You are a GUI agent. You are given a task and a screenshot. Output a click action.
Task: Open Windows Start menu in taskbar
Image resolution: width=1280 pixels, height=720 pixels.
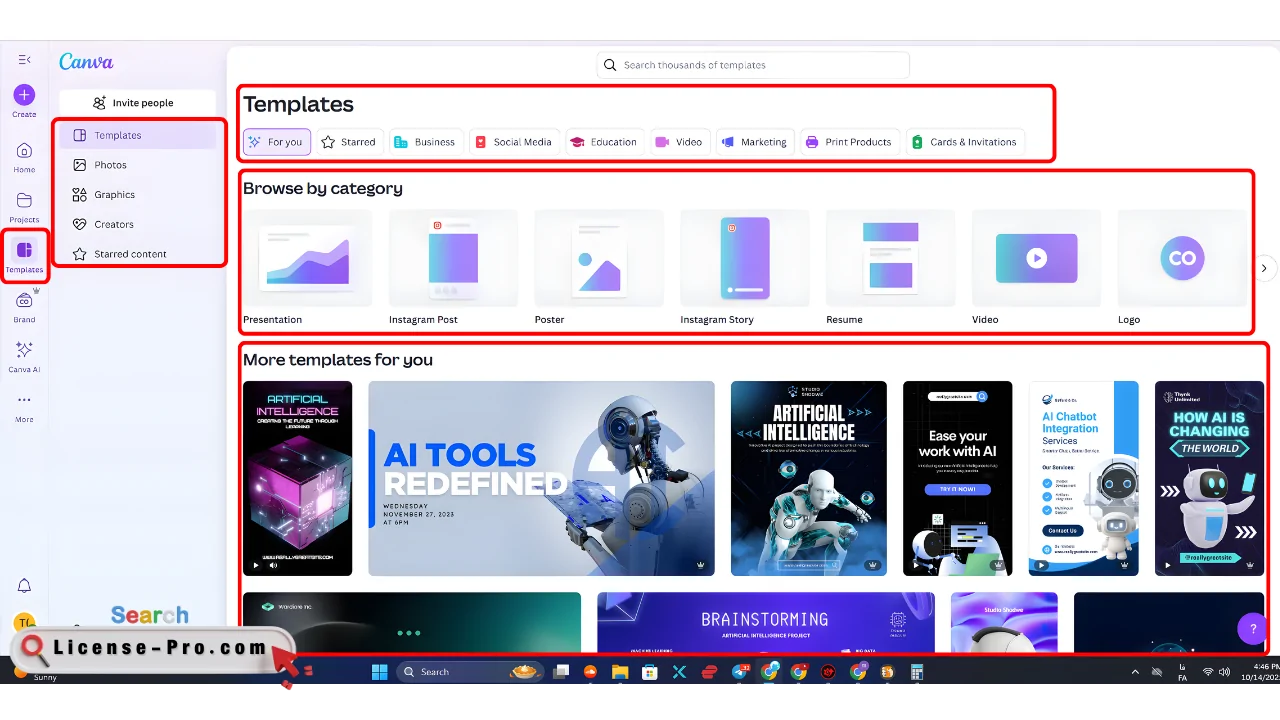[x=380, y=672]
